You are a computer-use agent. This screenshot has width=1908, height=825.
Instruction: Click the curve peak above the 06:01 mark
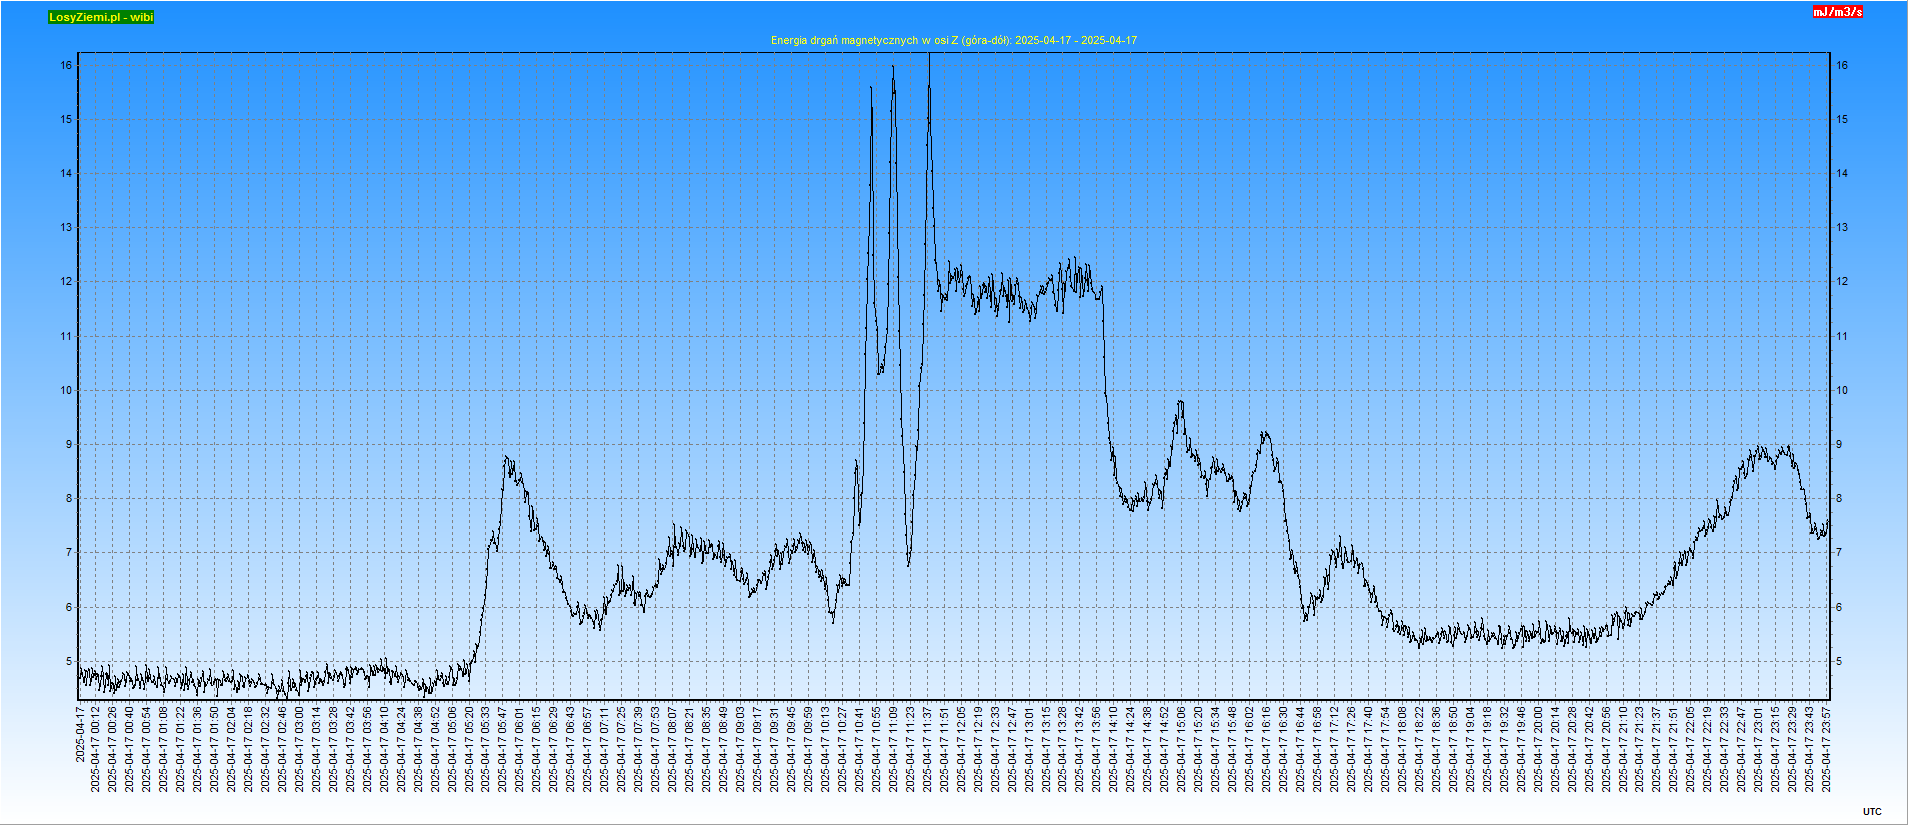click(507, 459)
